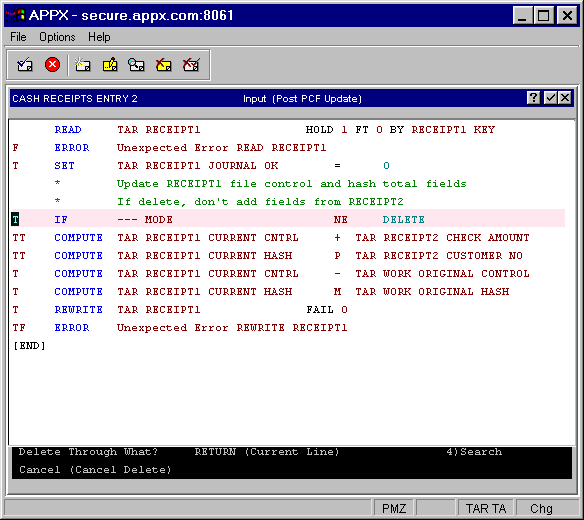Click 'TAR WORK ORIGINAL CONTROL' operand
The height and width of the screenshot is (520, 584).
pos(442,273)
